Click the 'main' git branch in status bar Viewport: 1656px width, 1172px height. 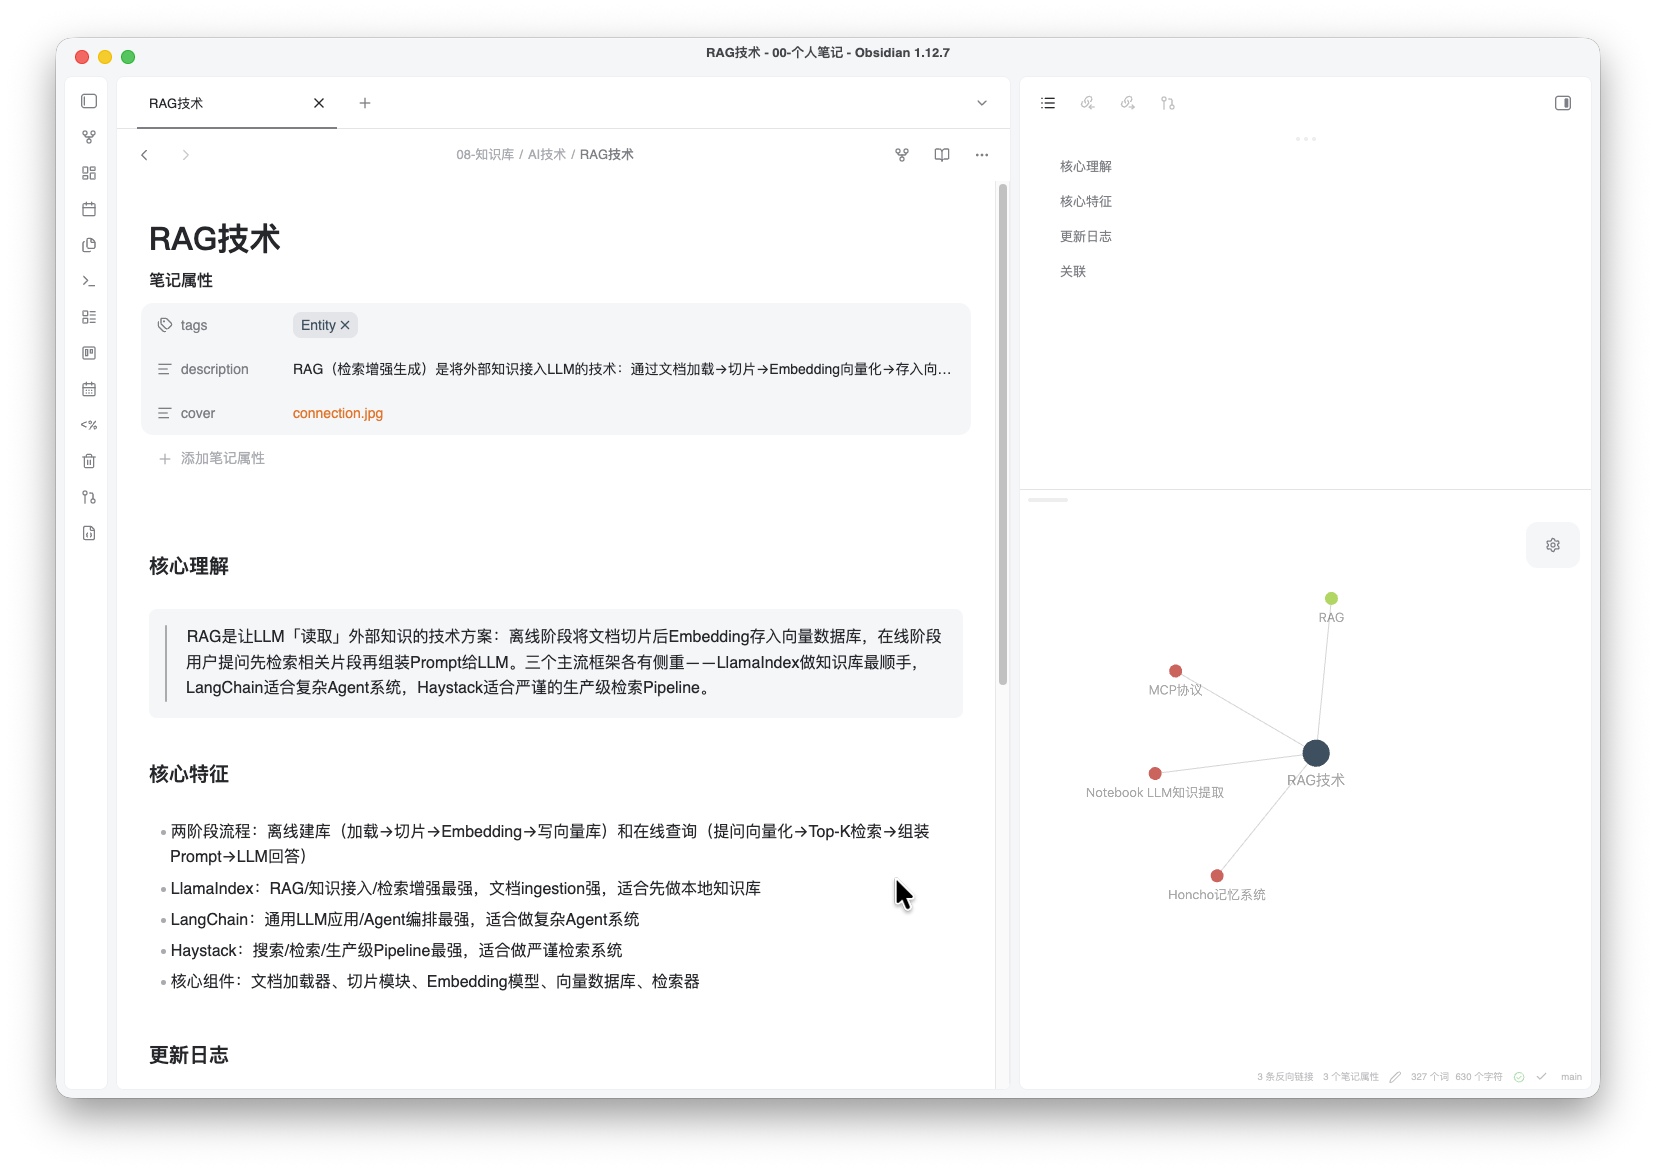[x=1571, y=1077]
